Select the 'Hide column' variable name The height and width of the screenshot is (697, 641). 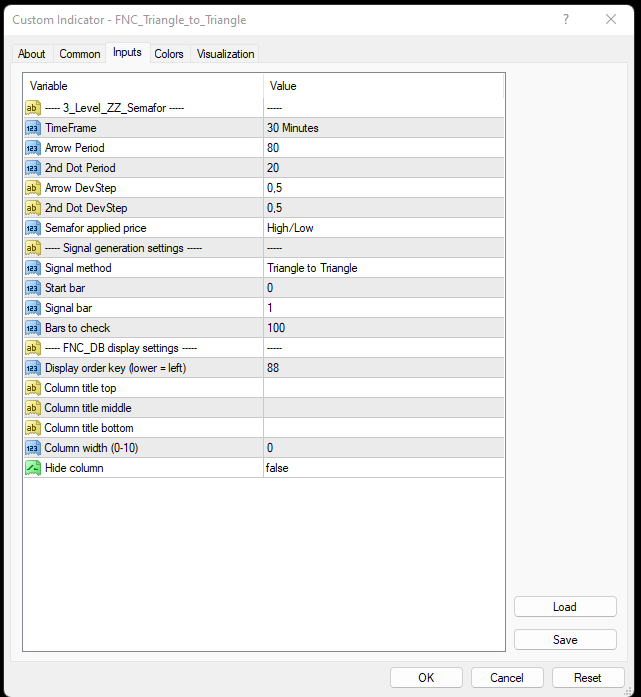pyautogui.click(x=74, y=468)
